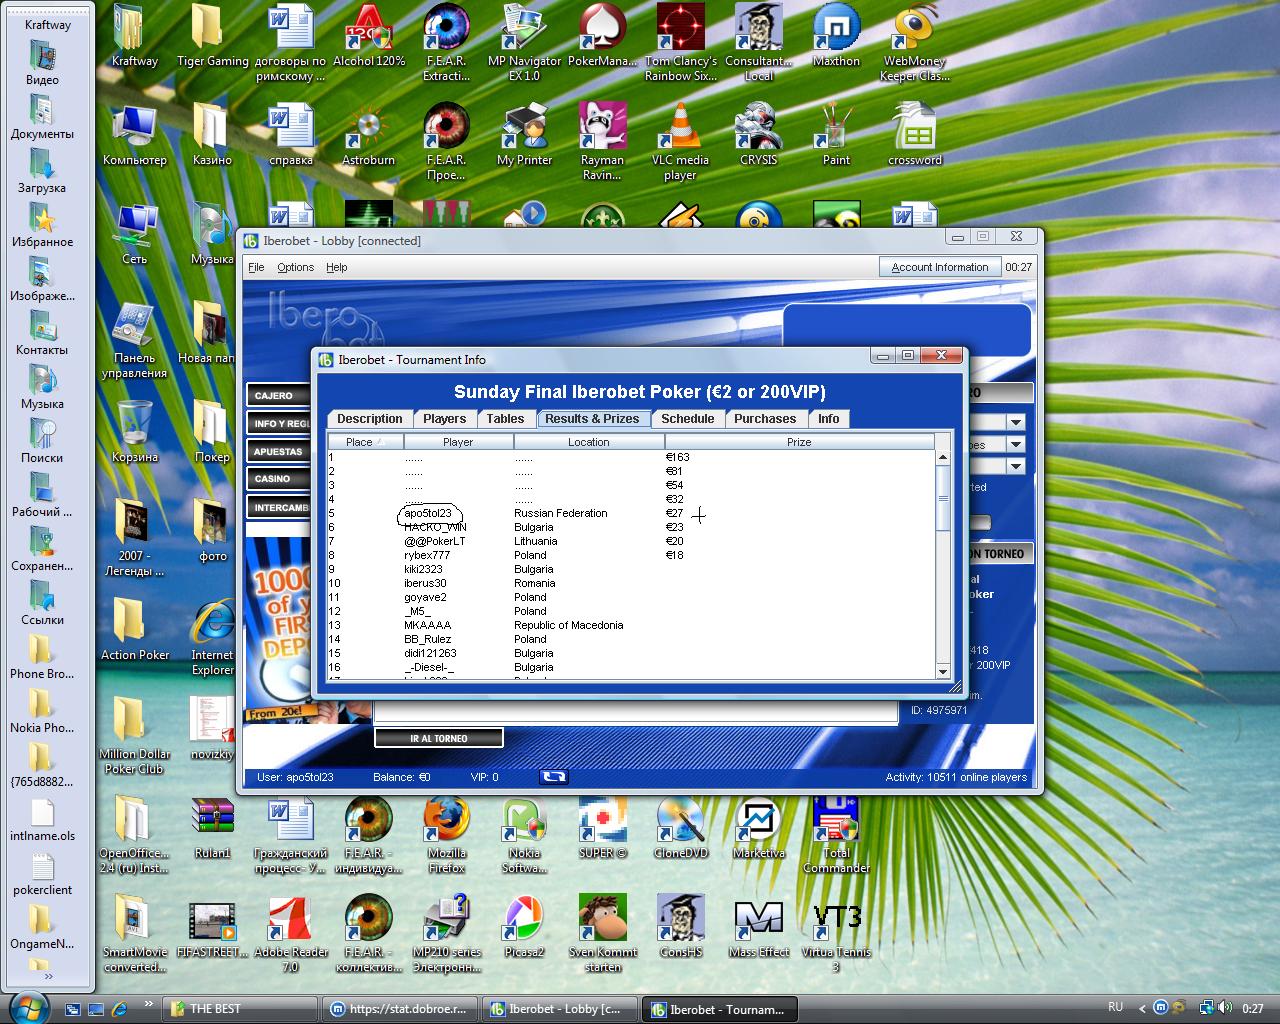Image resolution: width=1280 pixels, height=1024 pixels.
Task: Expand the second lobby filter dropdown arrow
Action: click(x=1015, y=444)
